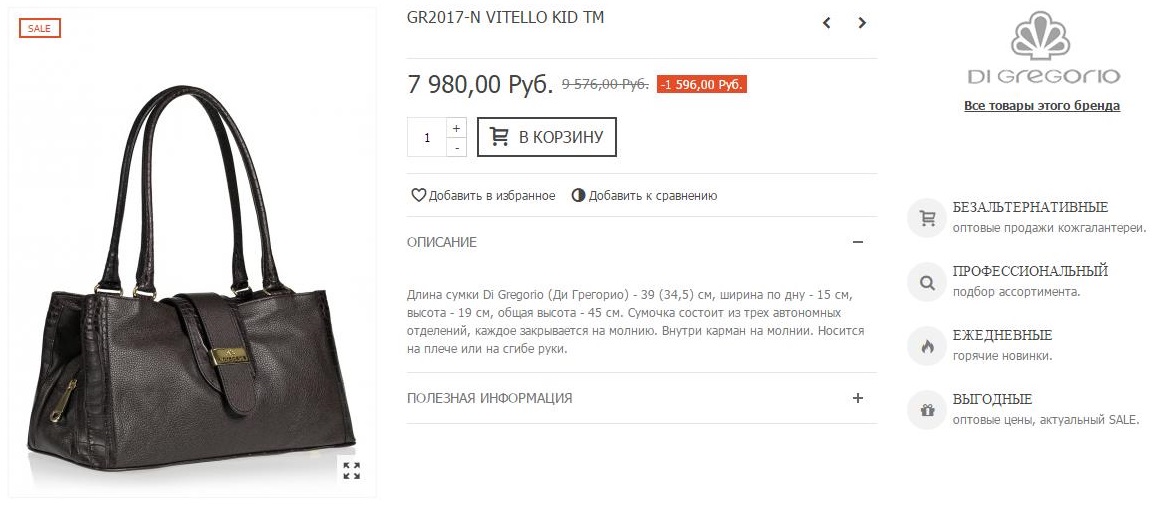
Task: Open Все товары этого бренда link
Action: 1042,106
